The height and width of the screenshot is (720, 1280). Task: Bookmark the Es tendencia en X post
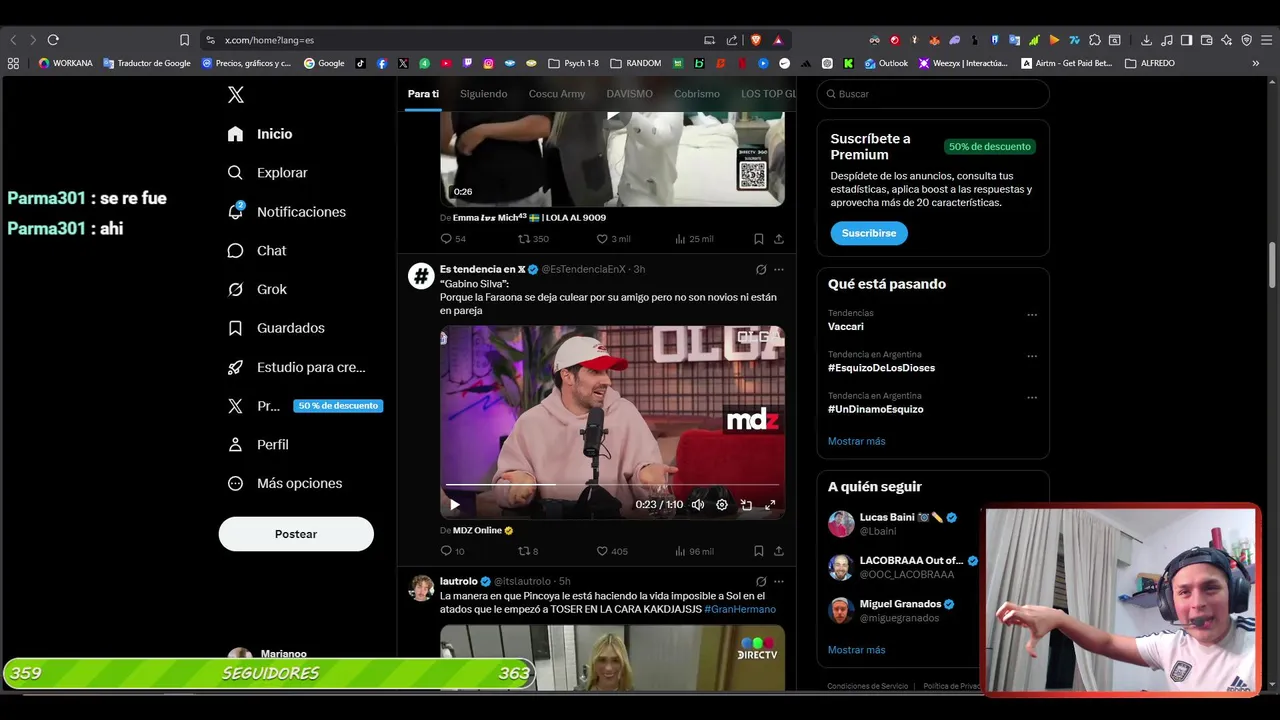point(759,551)
